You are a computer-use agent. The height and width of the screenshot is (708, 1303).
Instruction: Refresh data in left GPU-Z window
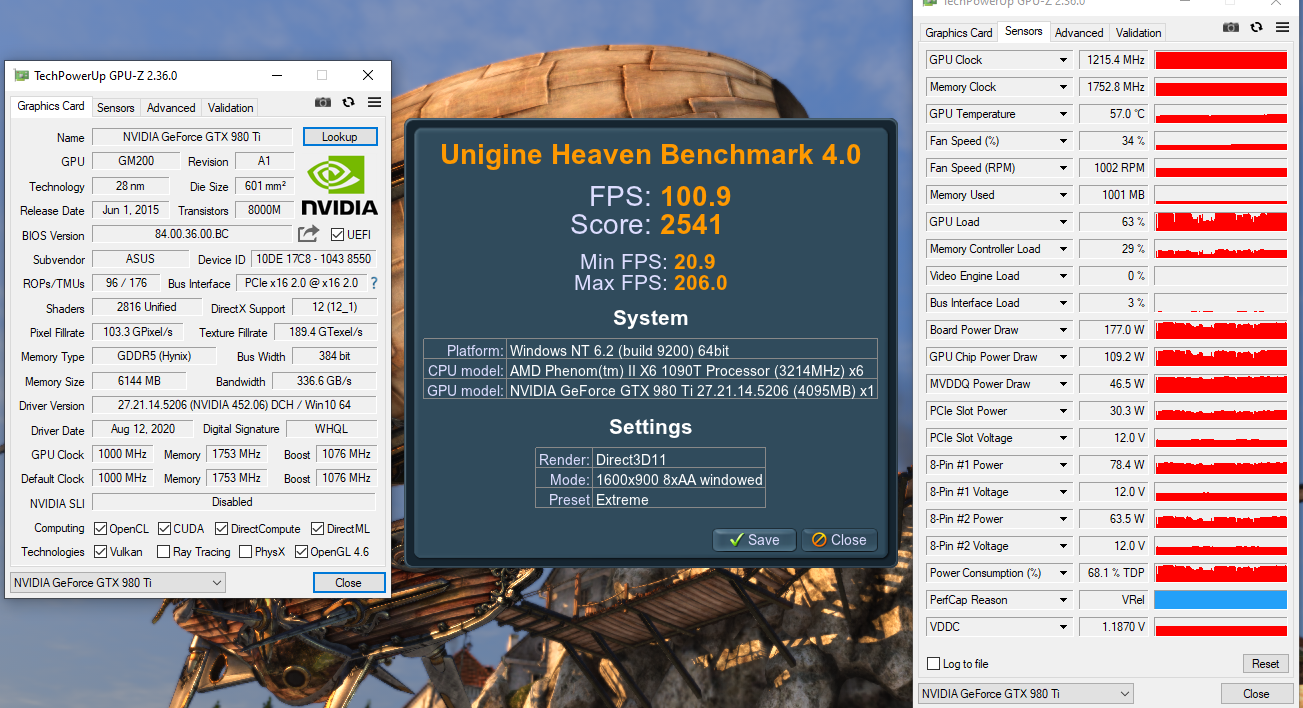[348, 102]
